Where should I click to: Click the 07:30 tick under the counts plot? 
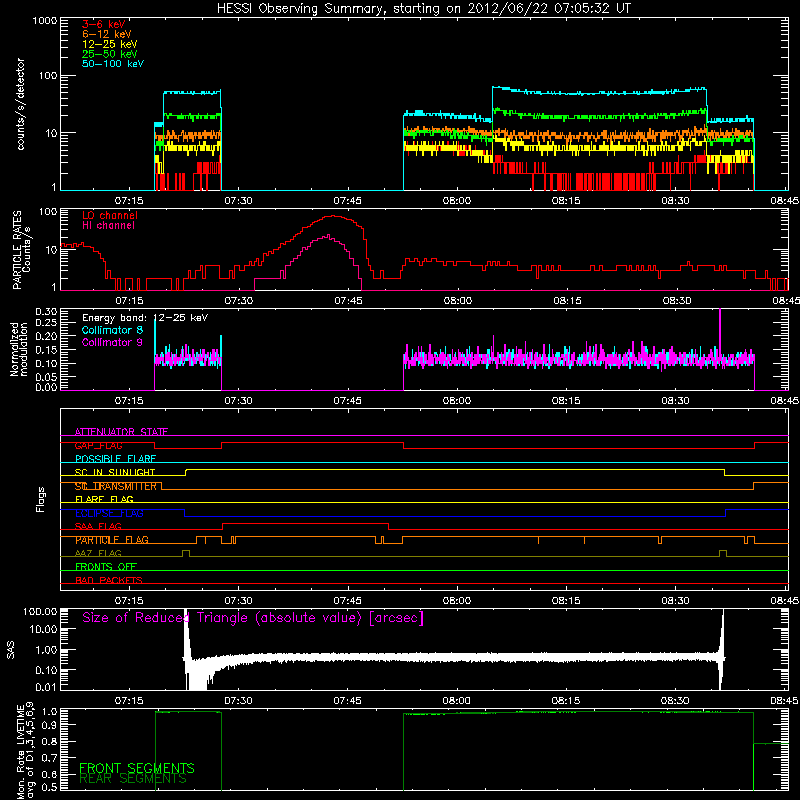tap(238, 201)
